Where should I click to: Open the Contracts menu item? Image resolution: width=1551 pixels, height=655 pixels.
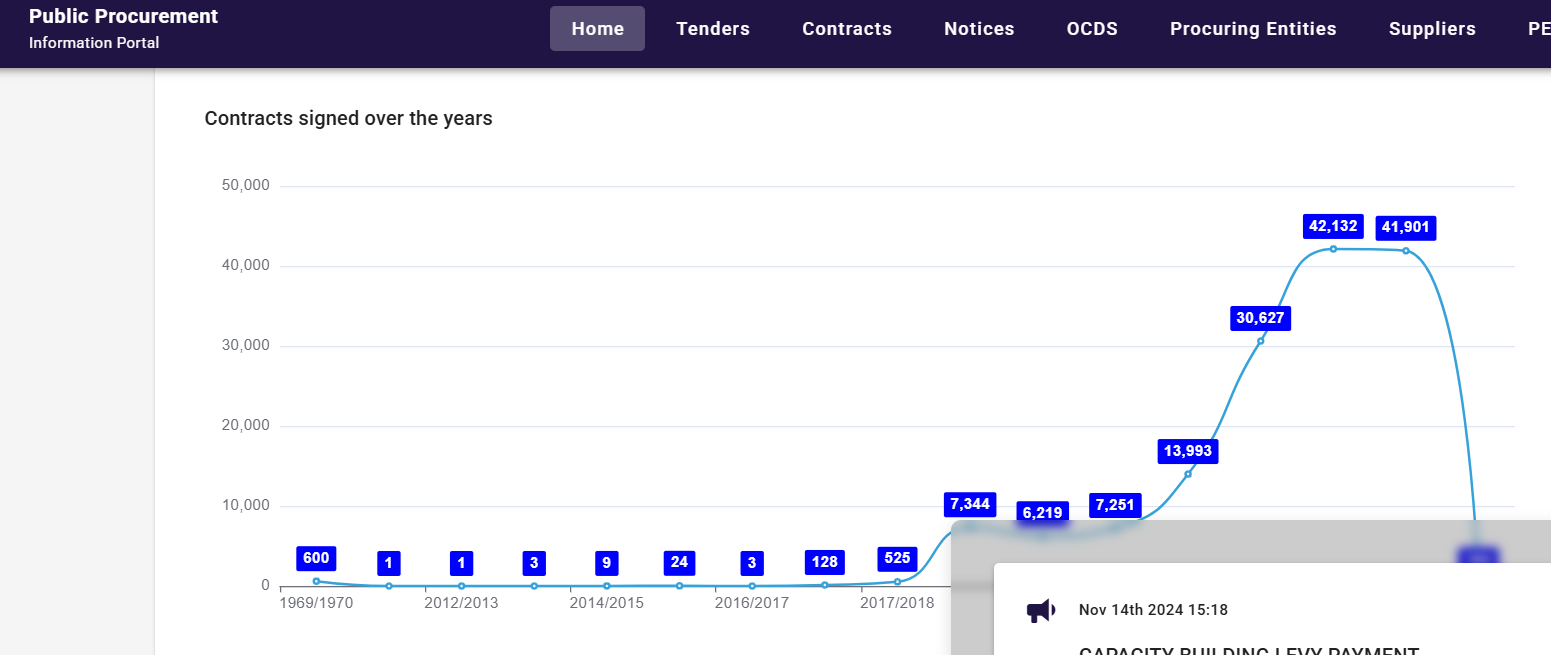(847, 29)
